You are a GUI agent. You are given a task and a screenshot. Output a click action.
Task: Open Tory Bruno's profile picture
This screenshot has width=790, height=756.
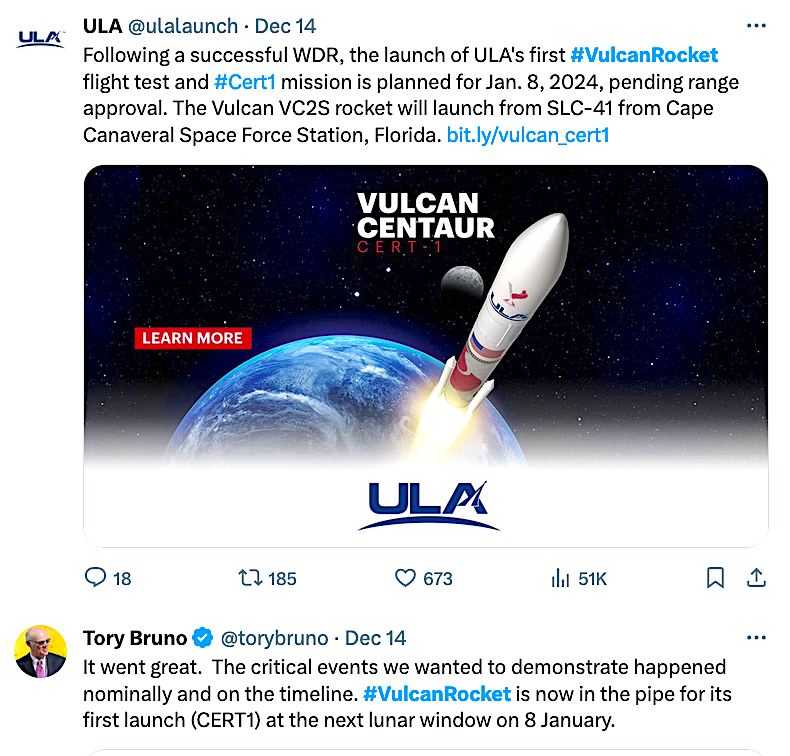[40, 652]
